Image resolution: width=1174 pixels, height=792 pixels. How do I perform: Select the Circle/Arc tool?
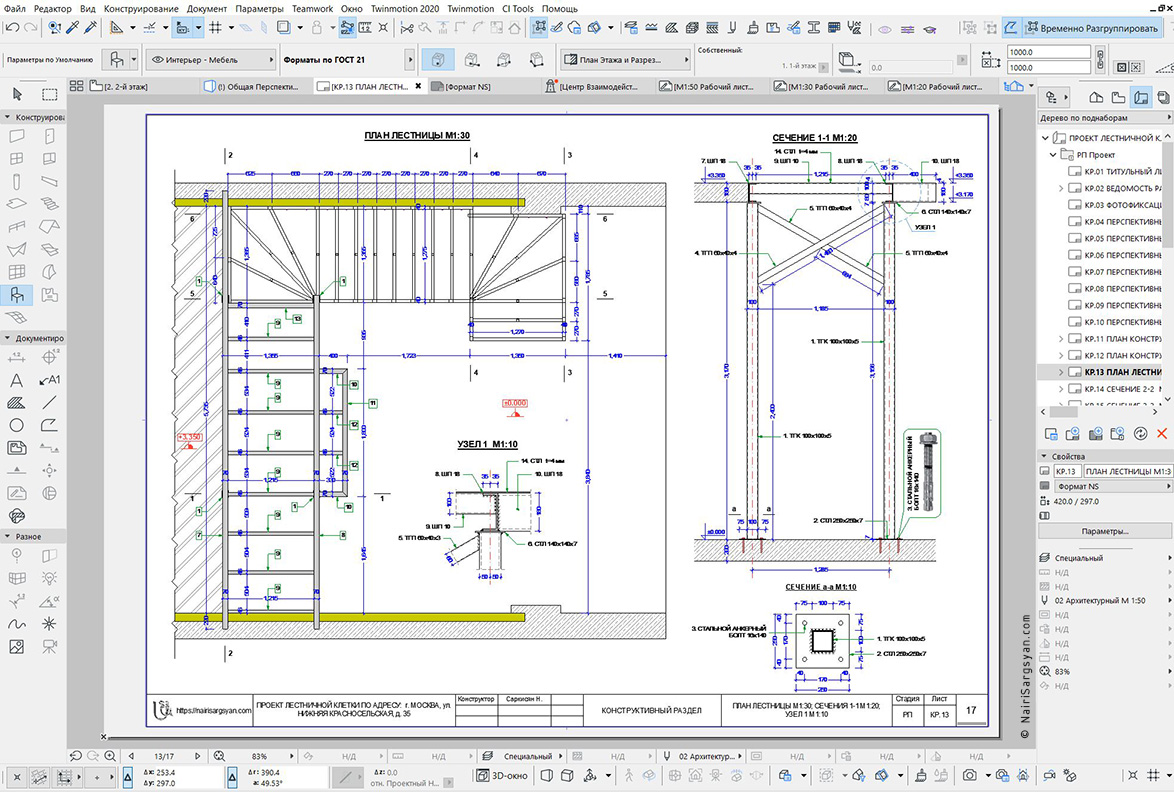point(16,425)
